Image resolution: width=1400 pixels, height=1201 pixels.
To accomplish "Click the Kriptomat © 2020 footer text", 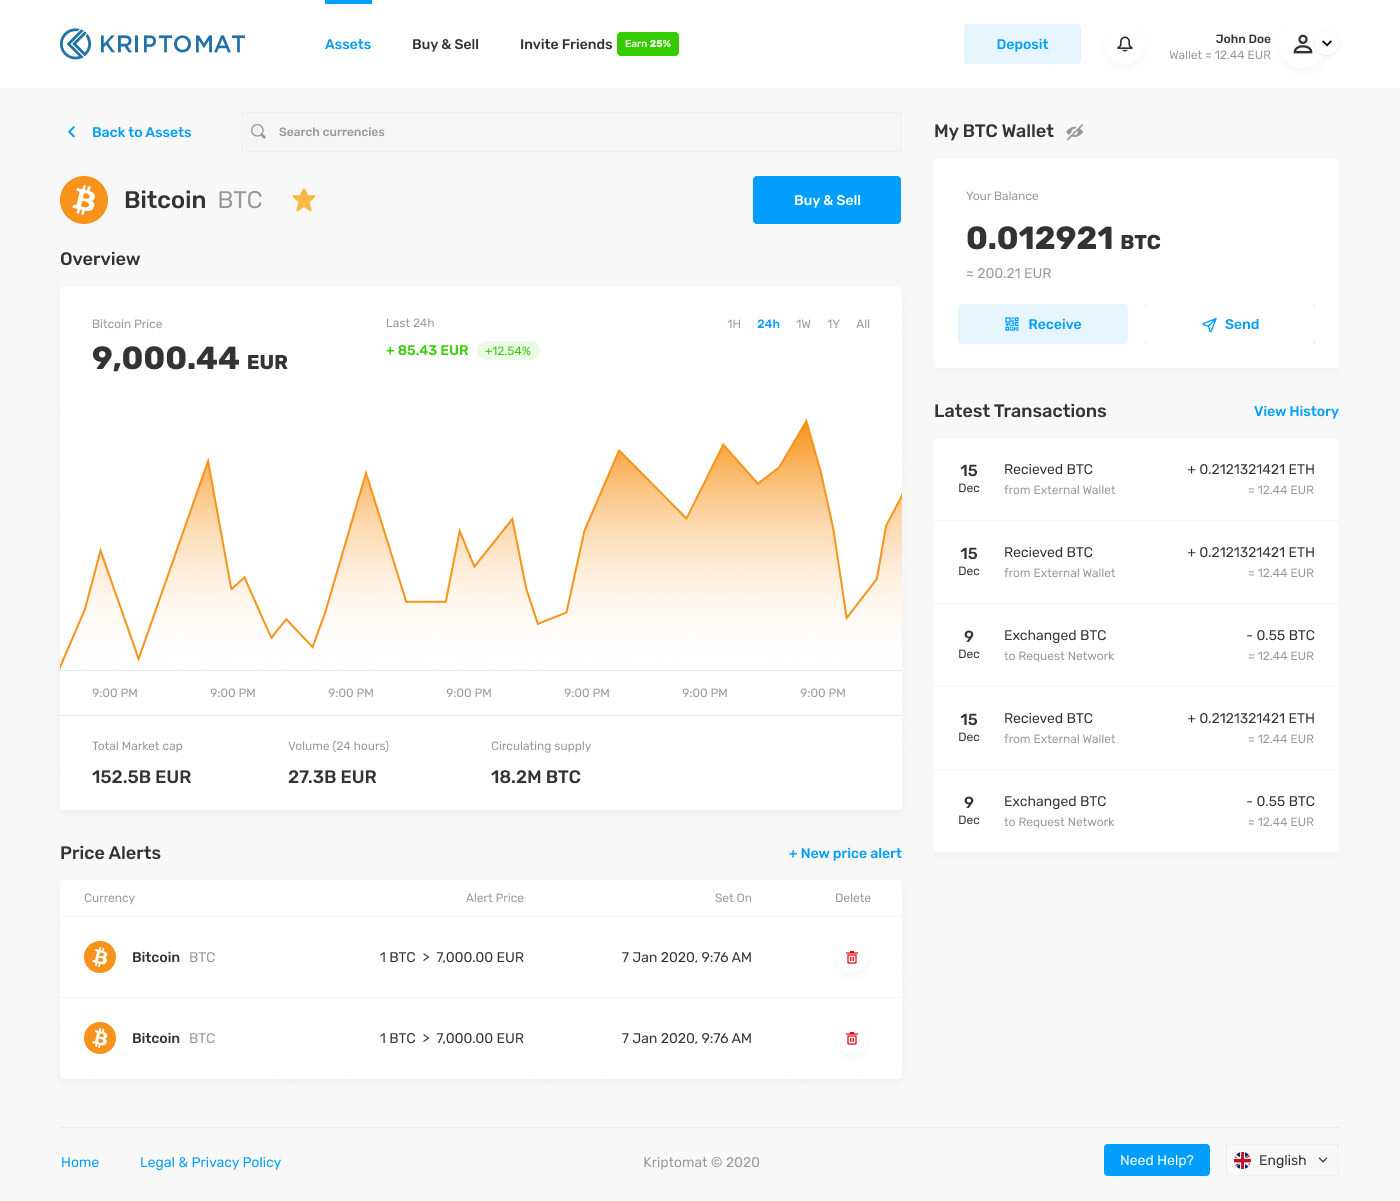I will (701, 1162).
